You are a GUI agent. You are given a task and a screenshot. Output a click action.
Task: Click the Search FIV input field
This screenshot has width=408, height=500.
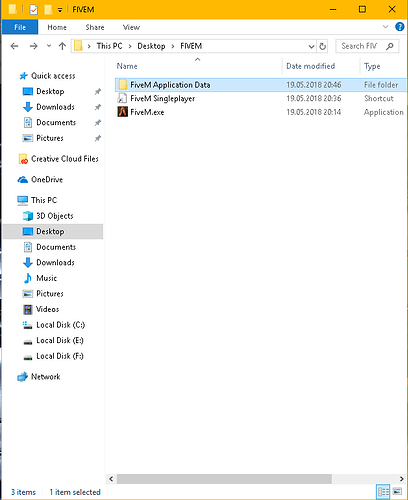[360, 46]
